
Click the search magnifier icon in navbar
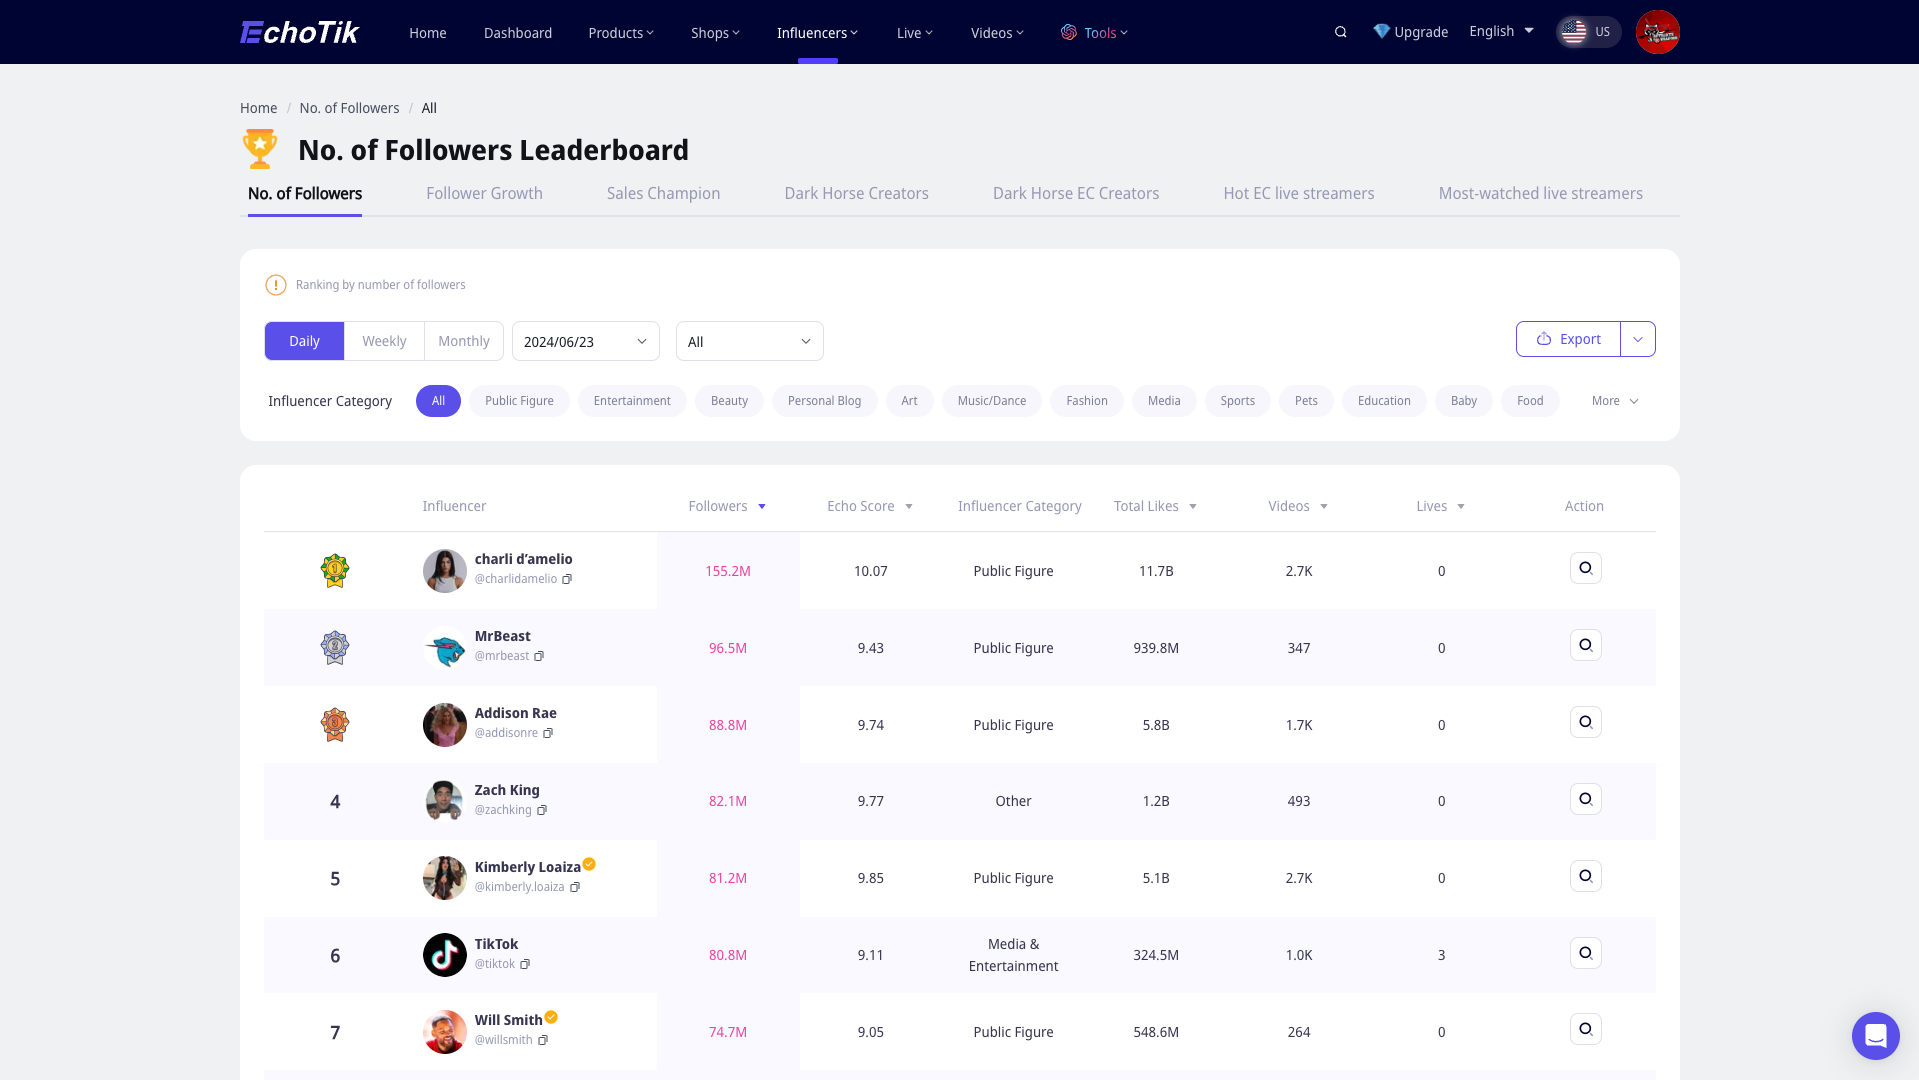click(1340, 32)
